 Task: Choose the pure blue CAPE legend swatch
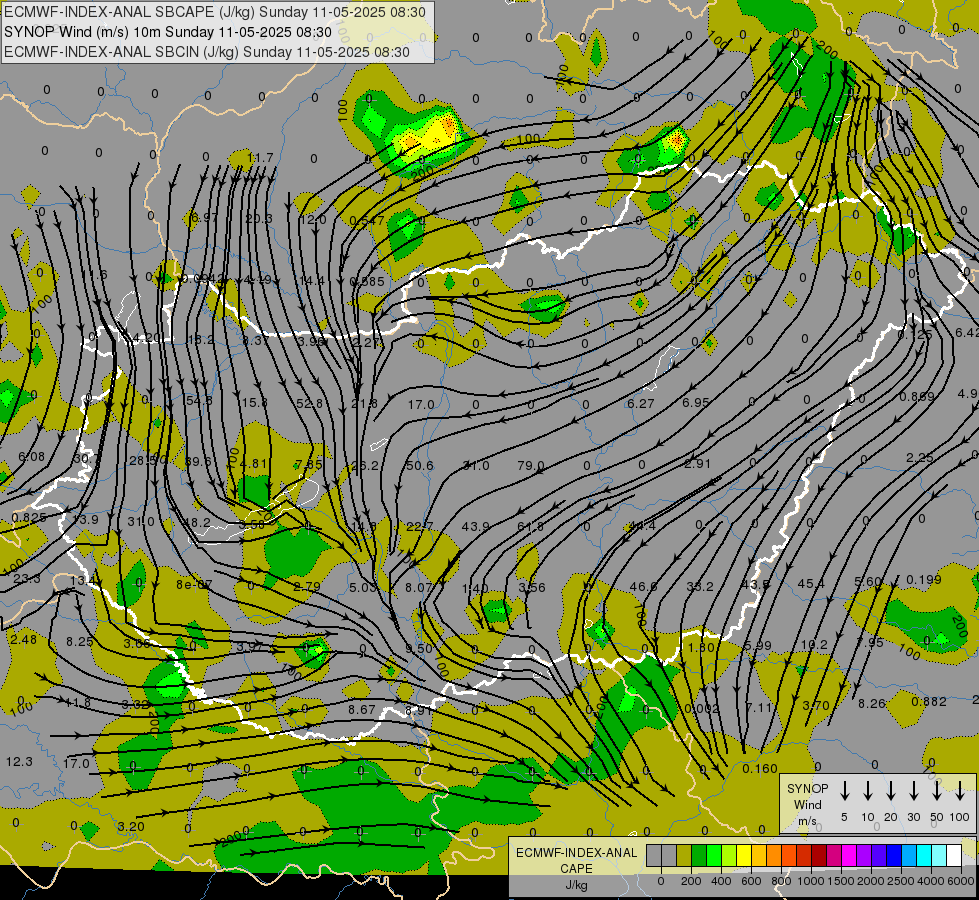(894, 855)
